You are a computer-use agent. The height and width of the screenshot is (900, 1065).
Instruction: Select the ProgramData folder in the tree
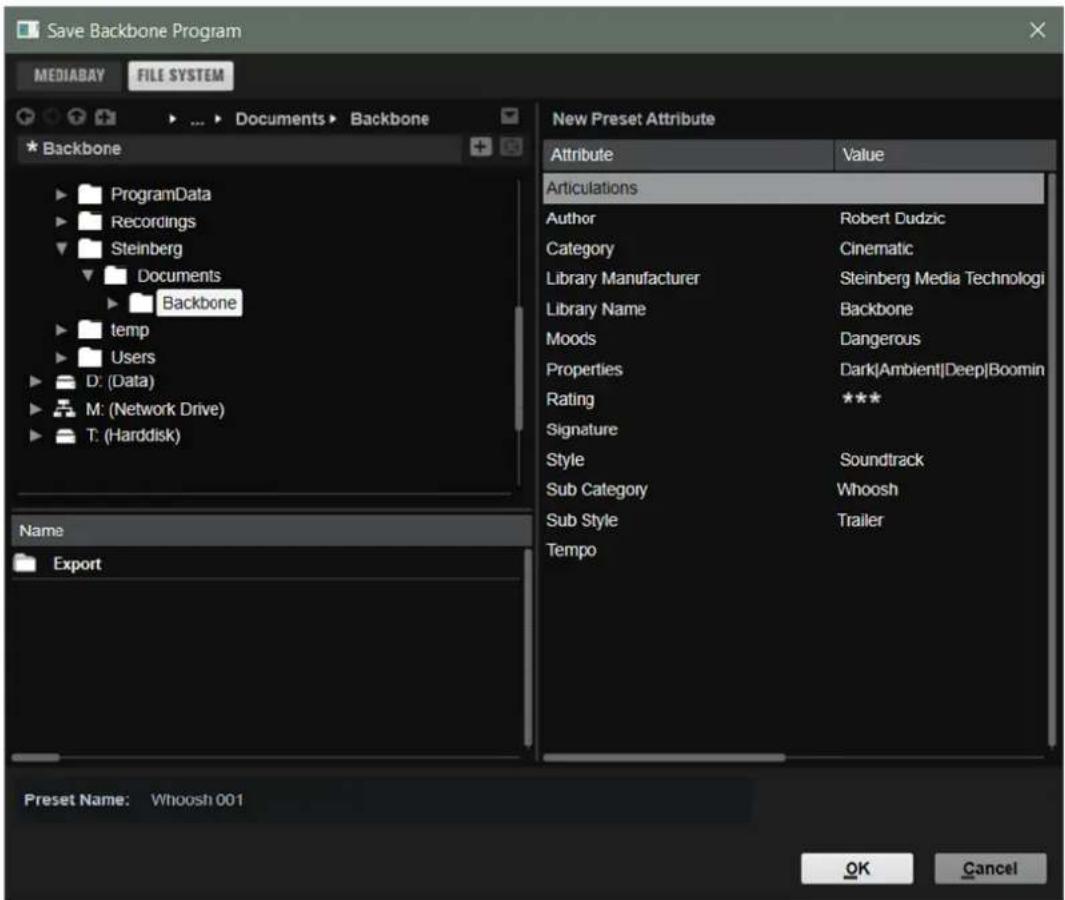(160, 195)
